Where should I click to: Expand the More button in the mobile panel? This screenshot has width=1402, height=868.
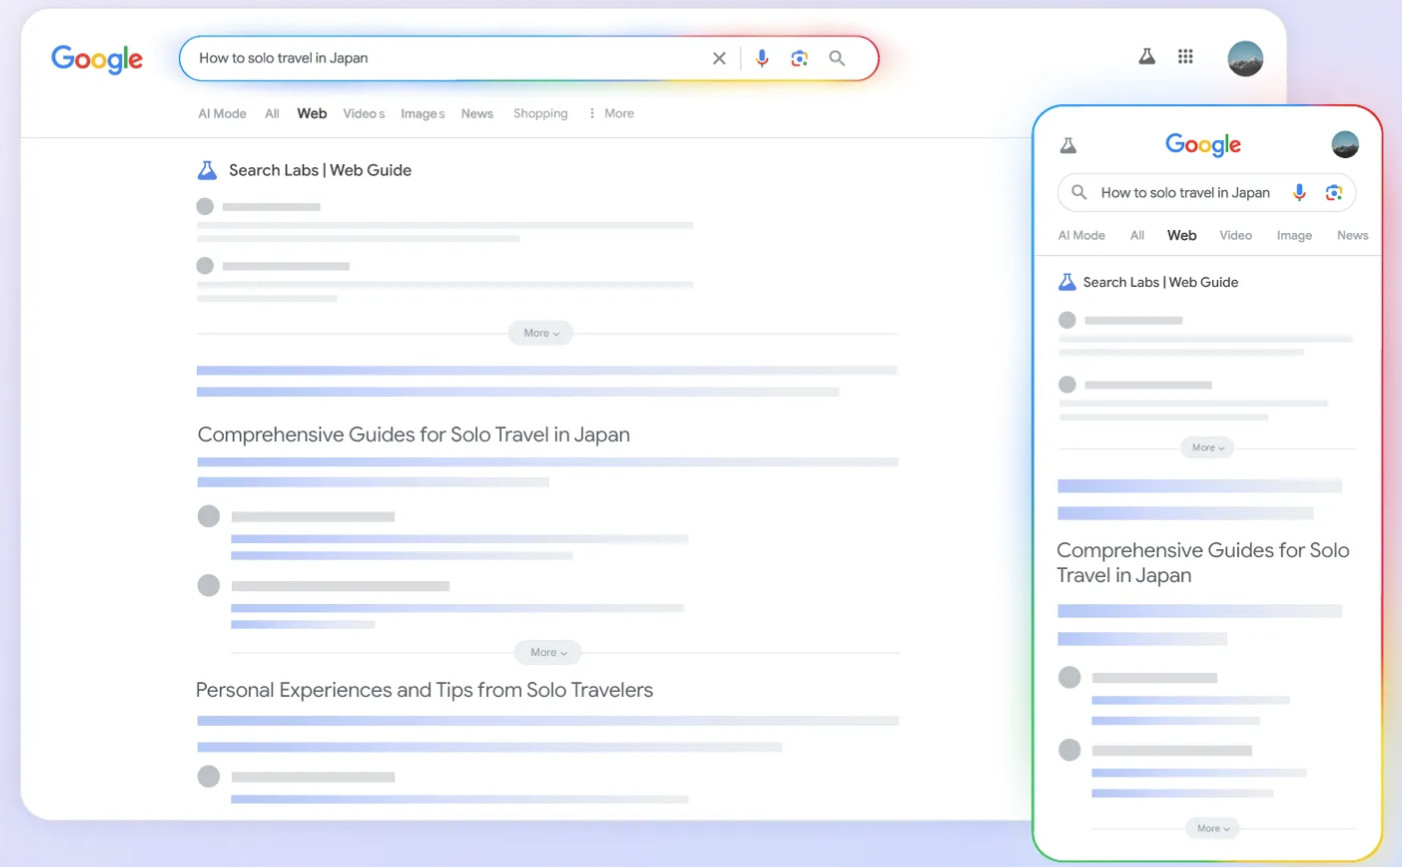[x=1207, y=447]
